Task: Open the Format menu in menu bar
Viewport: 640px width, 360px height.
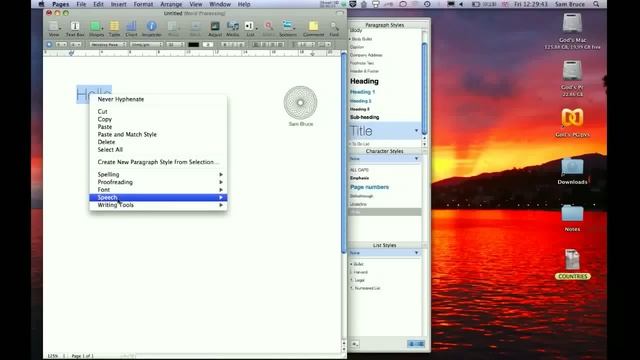Action: tap(143, 4)
